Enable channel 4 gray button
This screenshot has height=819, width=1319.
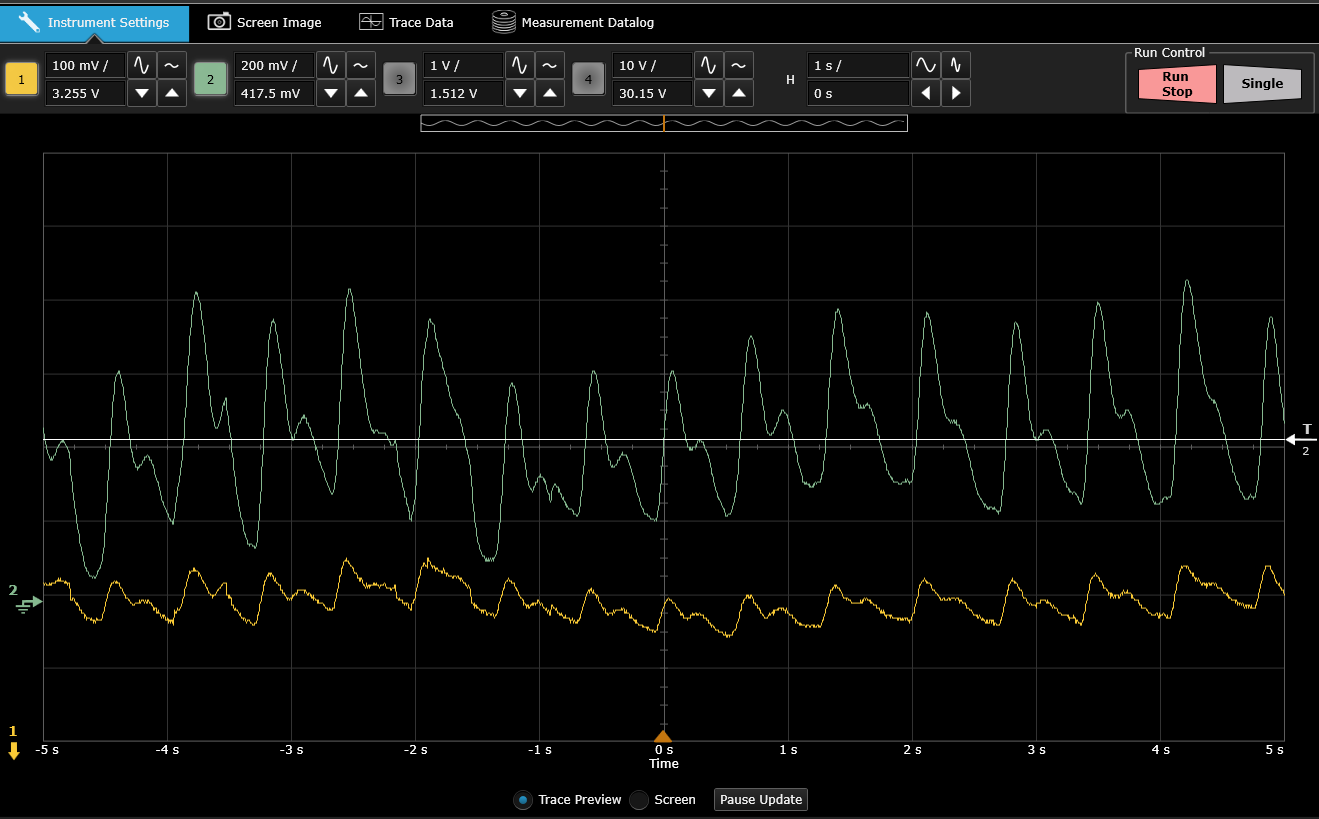point(588,79)
